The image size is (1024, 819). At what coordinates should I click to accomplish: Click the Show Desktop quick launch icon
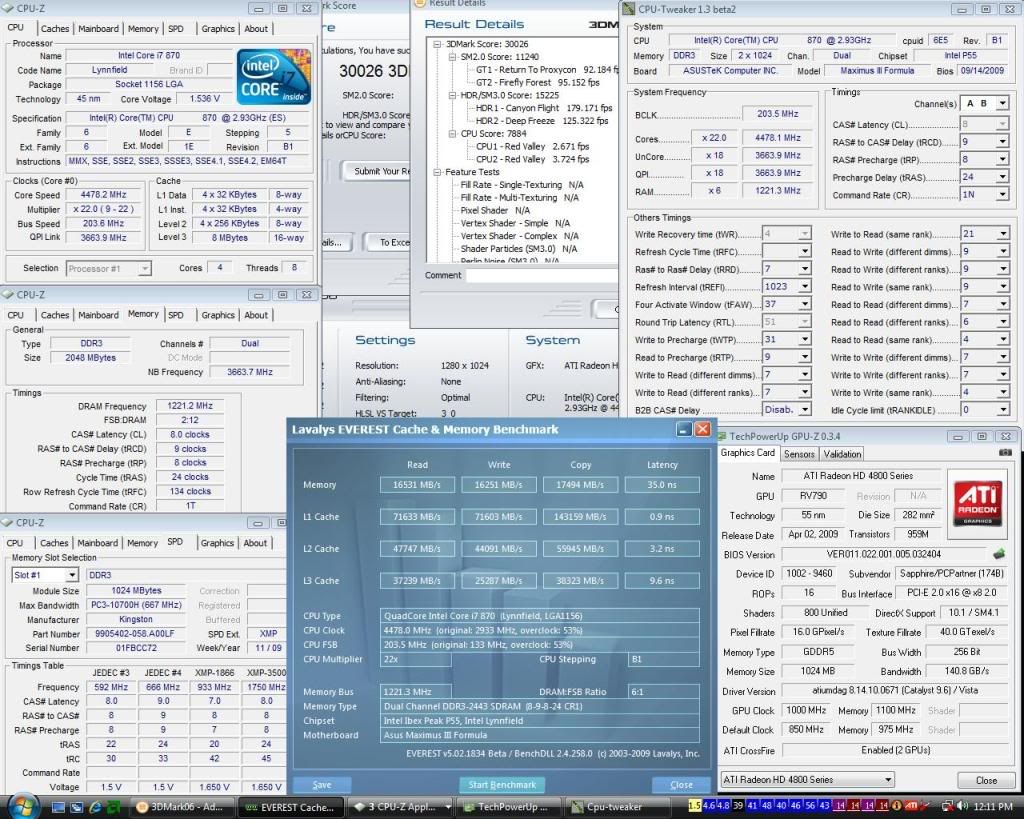(59, 807)
